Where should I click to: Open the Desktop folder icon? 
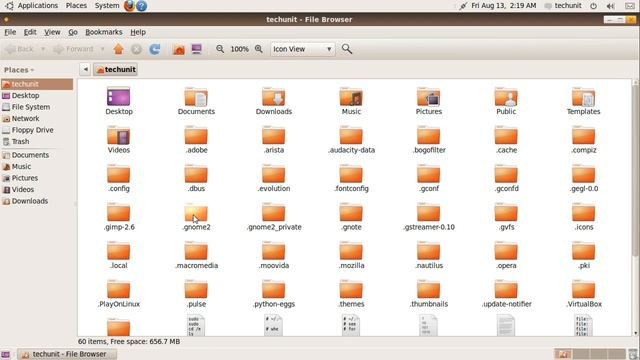(x=119, y=101)
